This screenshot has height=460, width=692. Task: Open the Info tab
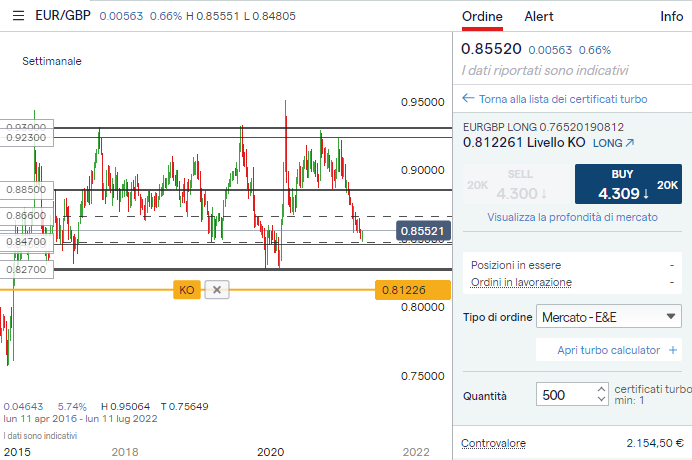[x=671, y=17]
